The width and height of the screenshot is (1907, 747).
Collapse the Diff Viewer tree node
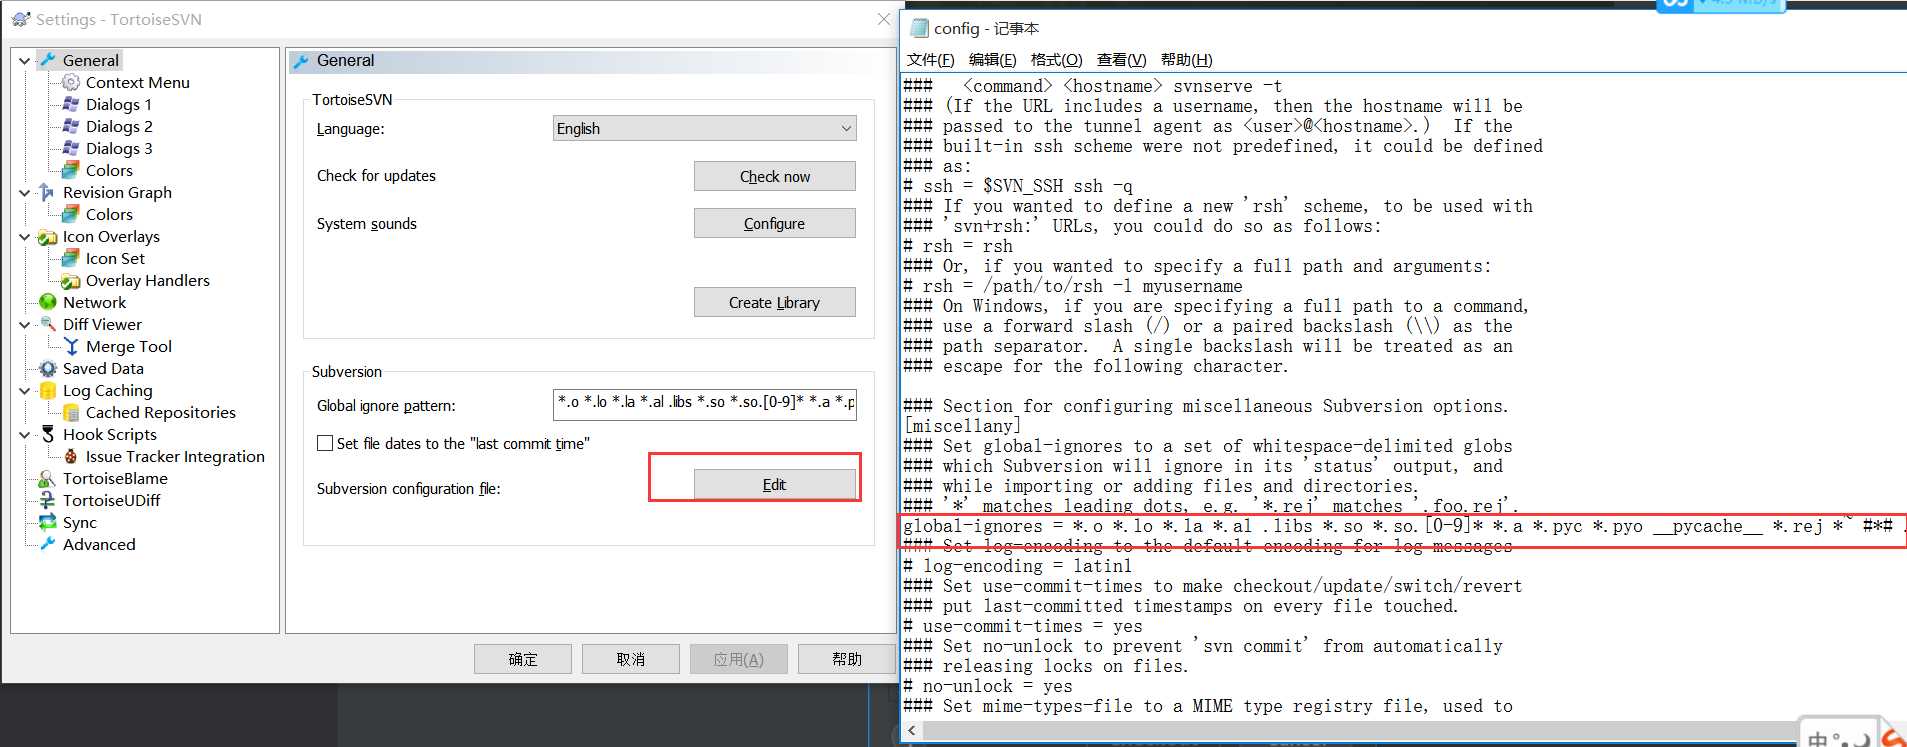point(25,324)
